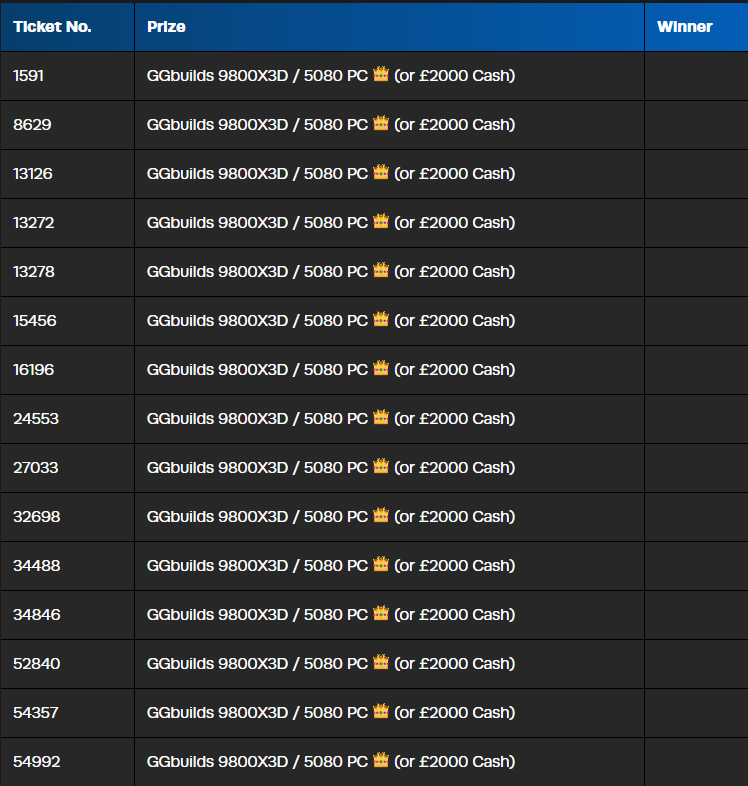Viewport: 748px width, 786px height.
Task: Click the Winner column header
Action: pos(684,27)
